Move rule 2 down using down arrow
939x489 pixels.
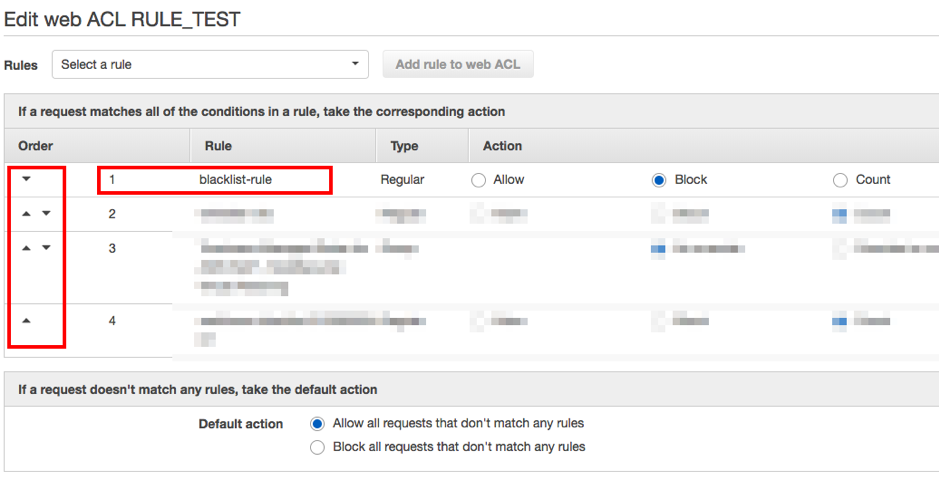(x=46, y=214)
